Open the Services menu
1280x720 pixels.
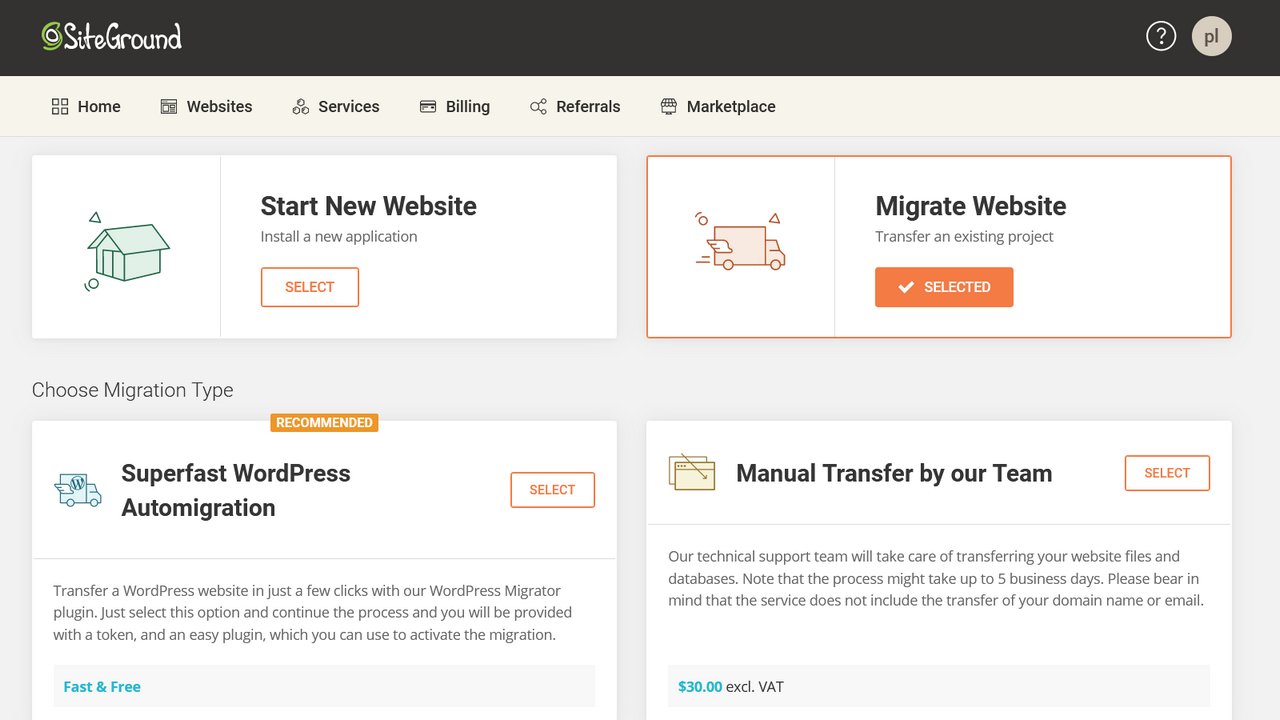(336, 106)
